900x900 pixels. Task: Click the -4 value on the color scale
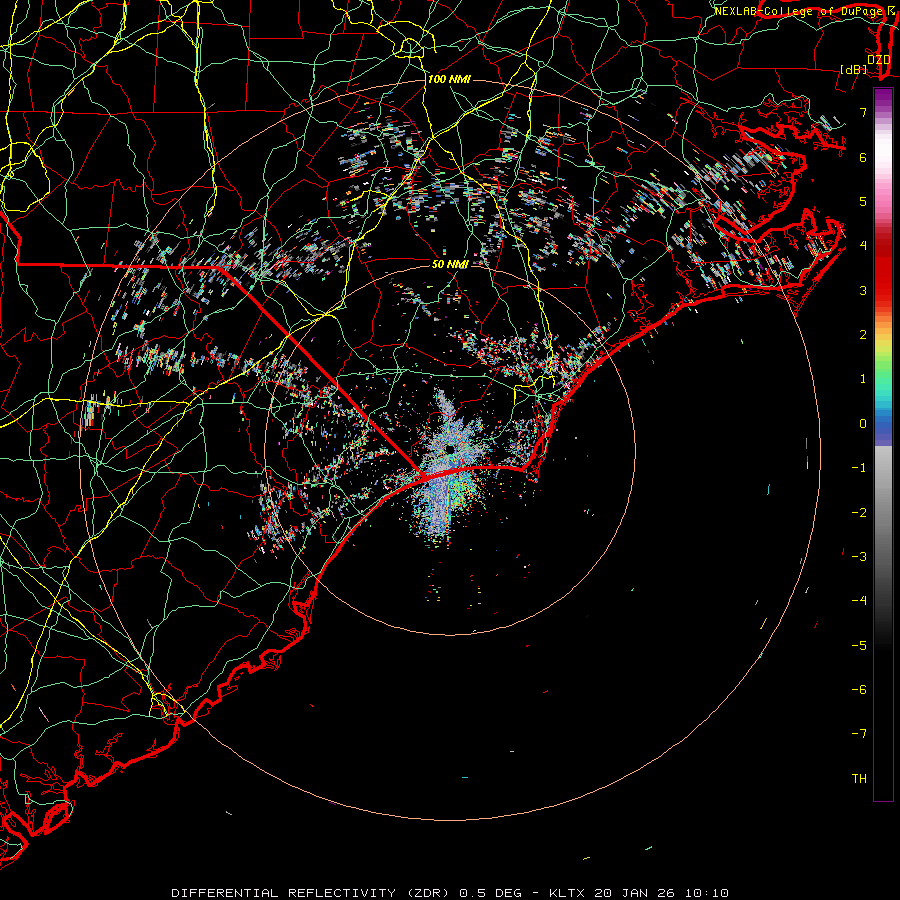(x=859, y=600)
